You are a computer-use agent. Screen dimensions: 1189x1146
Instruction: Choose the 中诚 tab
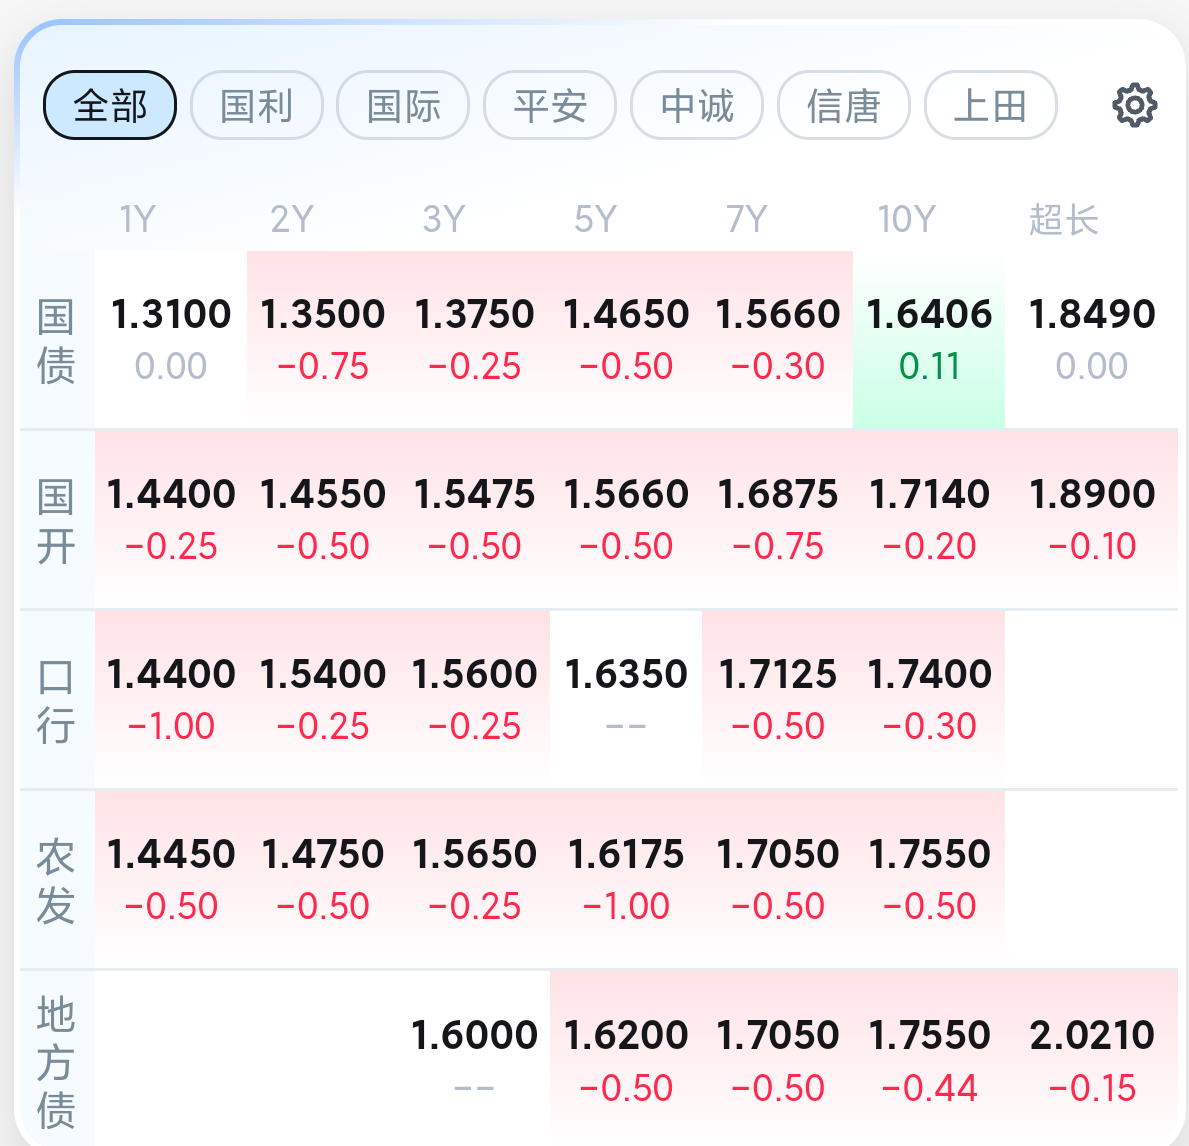697,105
